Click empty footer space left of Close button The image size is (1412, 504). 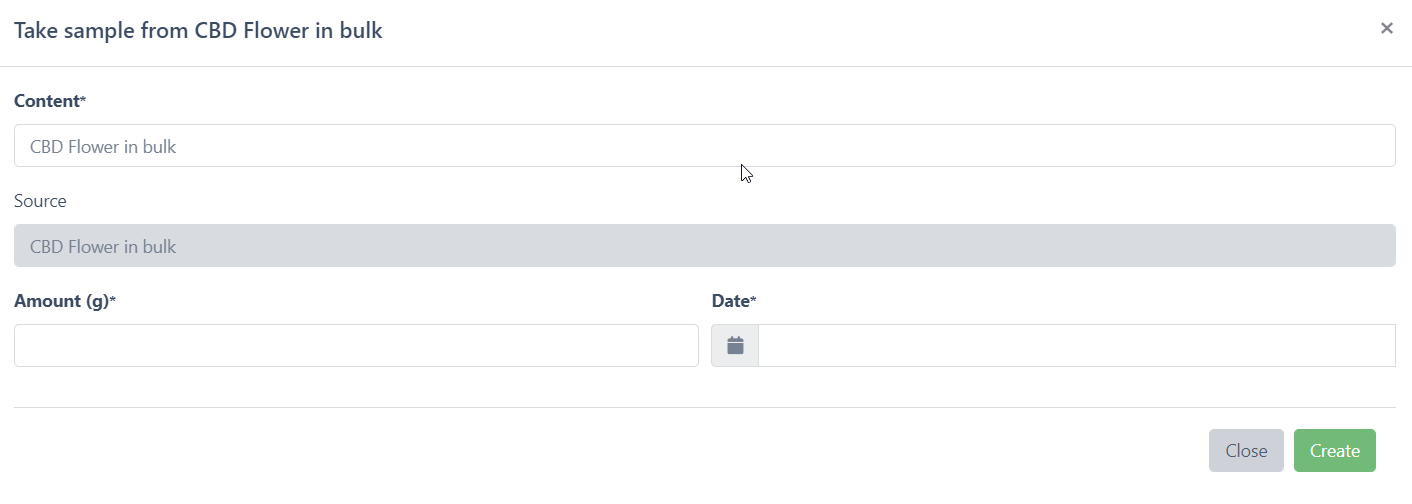click(x=600, y=451)
